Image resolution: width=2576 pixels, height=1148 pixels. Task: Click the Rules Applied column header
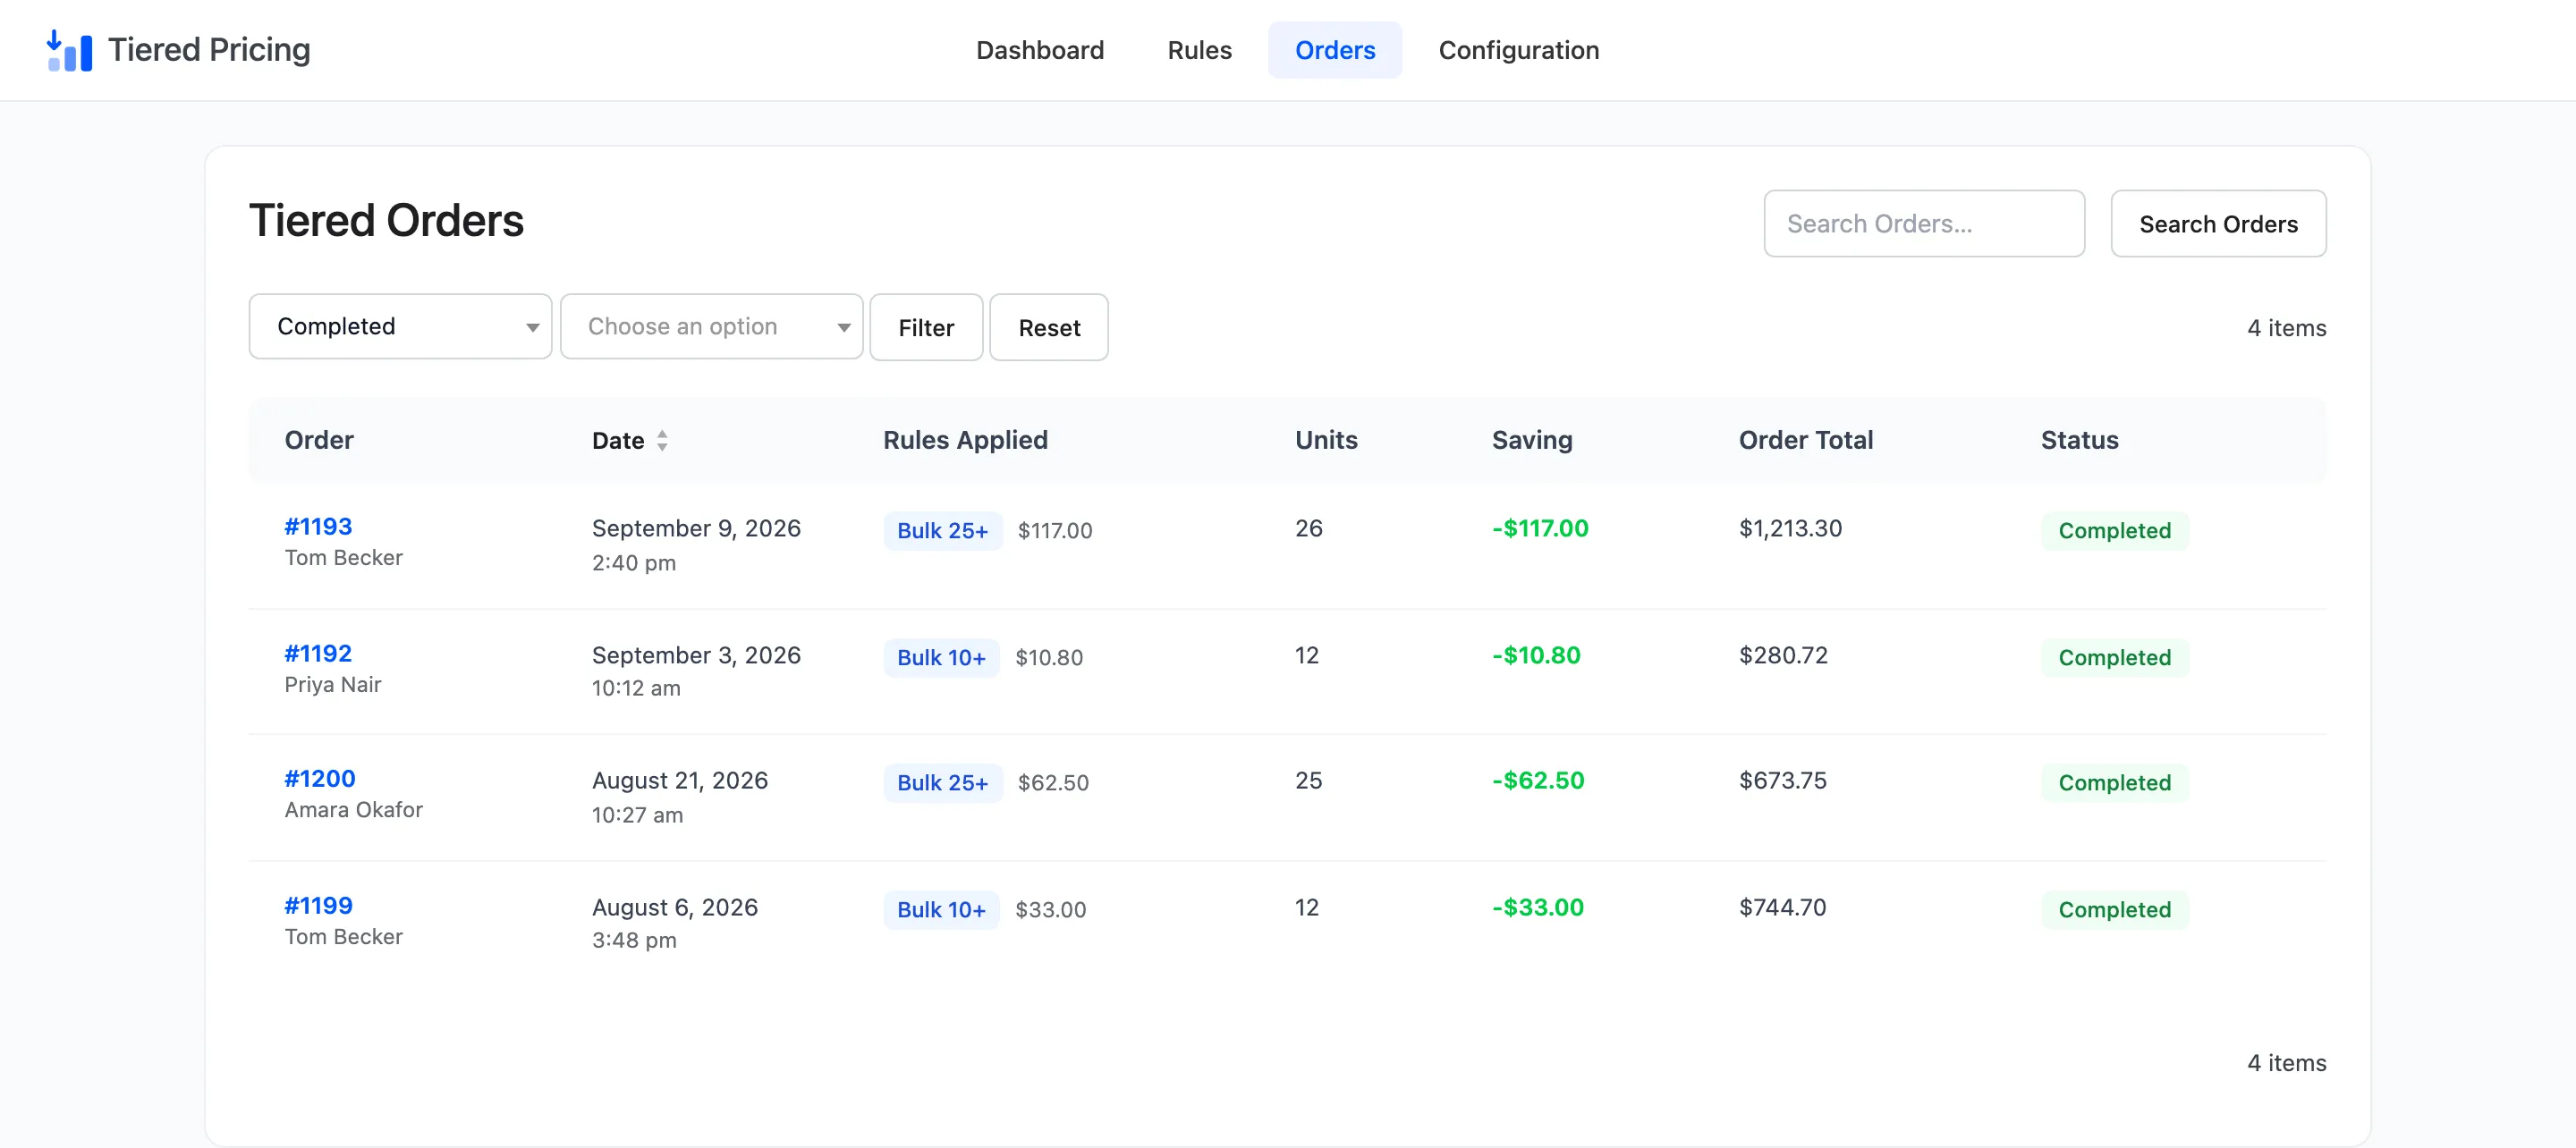coord(965,440)
